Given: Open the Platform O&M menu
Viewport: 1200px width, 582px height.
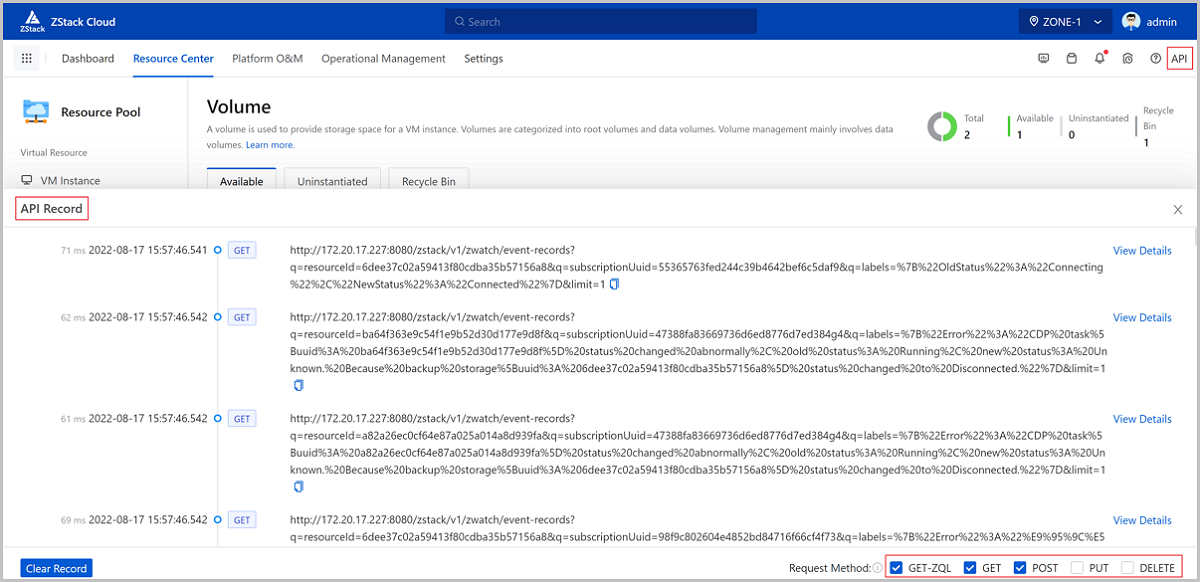Looking at the screenshot, I should click(267, 59).
